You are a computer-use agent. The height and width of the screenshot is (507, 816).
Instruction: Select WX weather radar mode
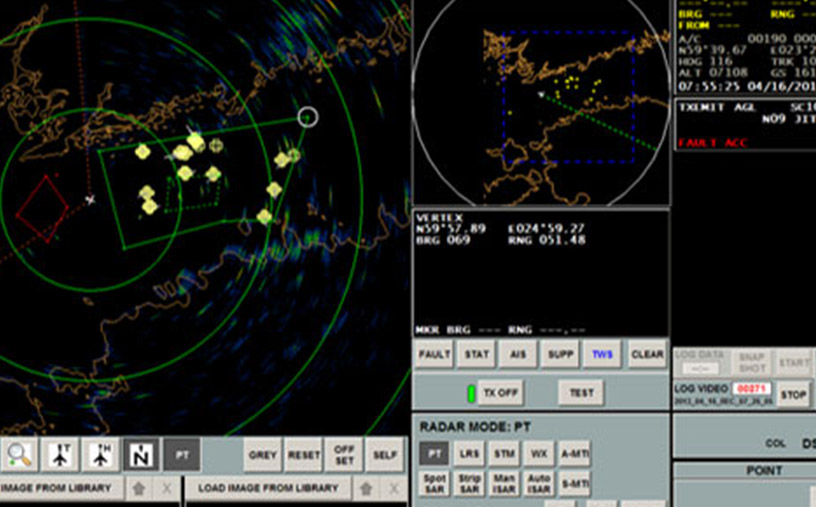(539, 454)
